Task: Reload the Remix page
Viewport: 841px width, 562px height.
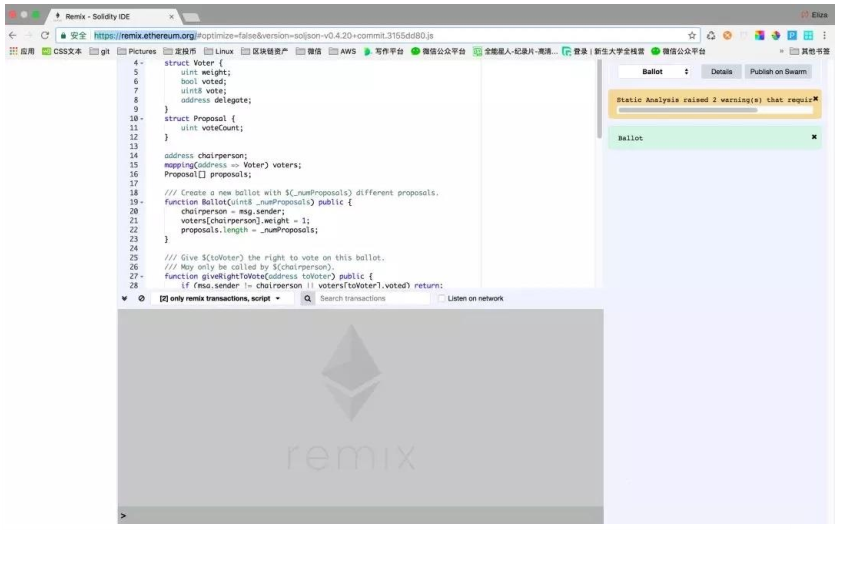Action: (45, 35)
